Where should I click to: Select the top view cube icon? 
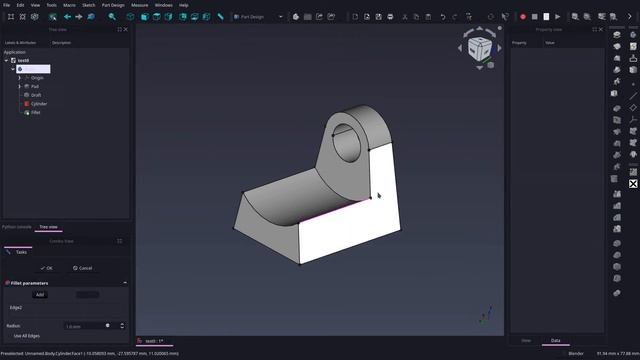pos(156,17)
